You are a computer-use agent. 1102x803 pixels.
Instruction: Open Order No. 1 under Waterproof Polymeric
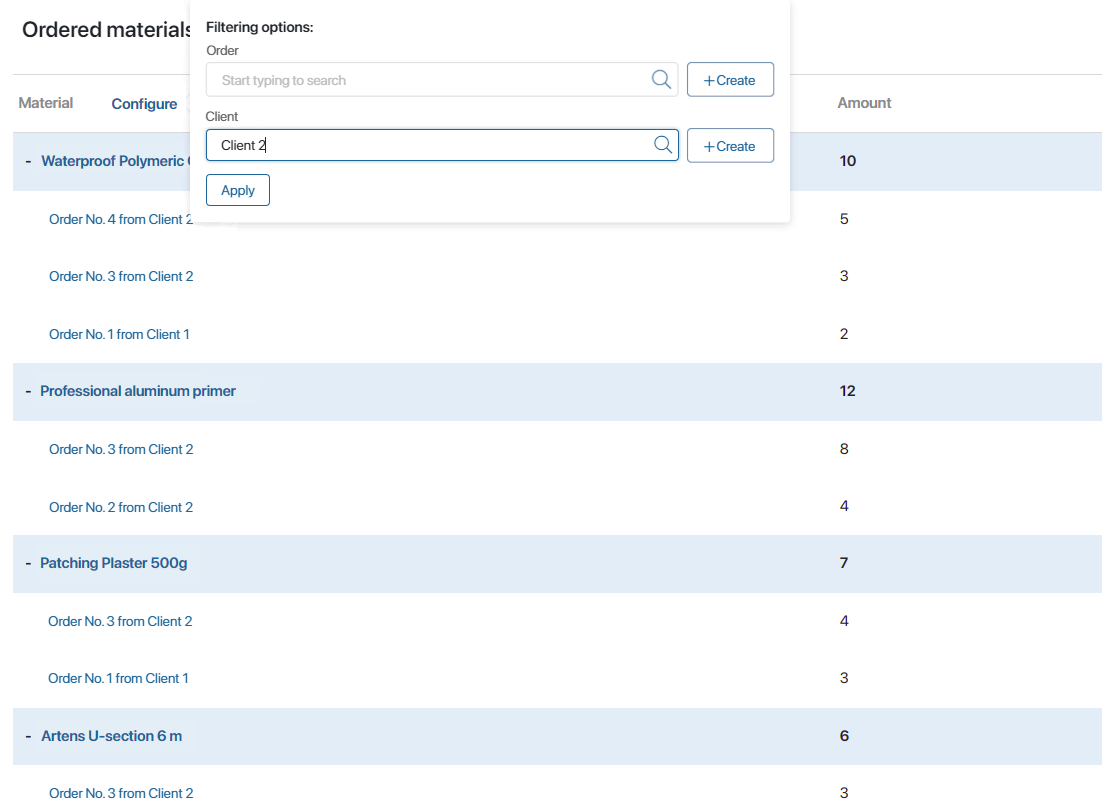tap(119, 334)
